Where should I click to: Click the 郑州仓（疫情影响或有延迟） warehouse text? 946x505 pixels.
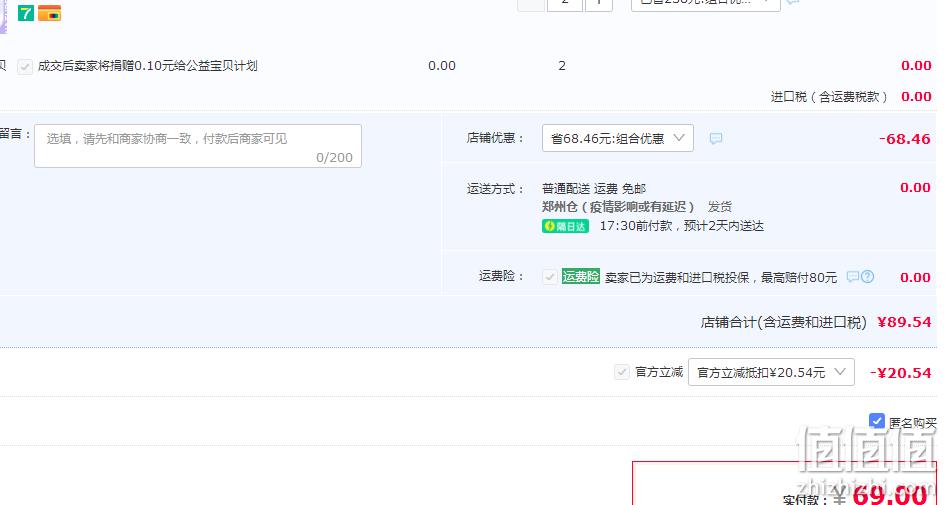618,207
